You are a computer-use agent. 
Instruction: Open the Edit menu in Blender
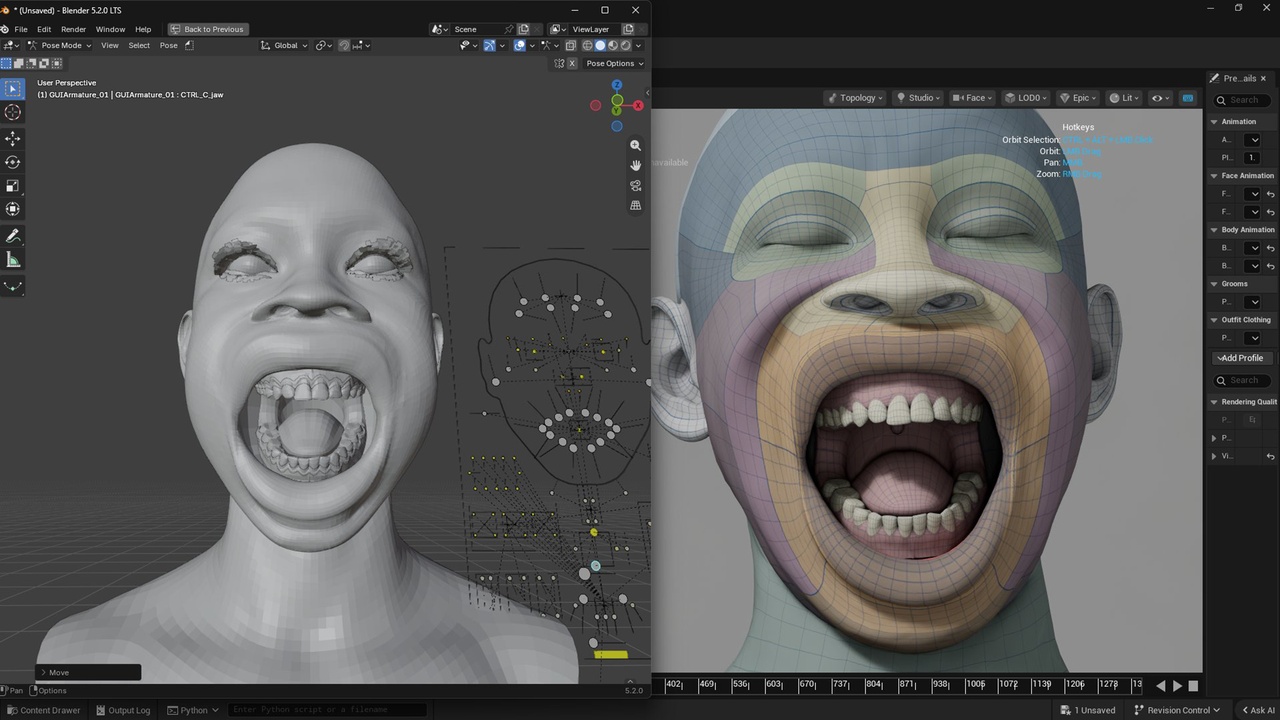(x=44, y=29)
